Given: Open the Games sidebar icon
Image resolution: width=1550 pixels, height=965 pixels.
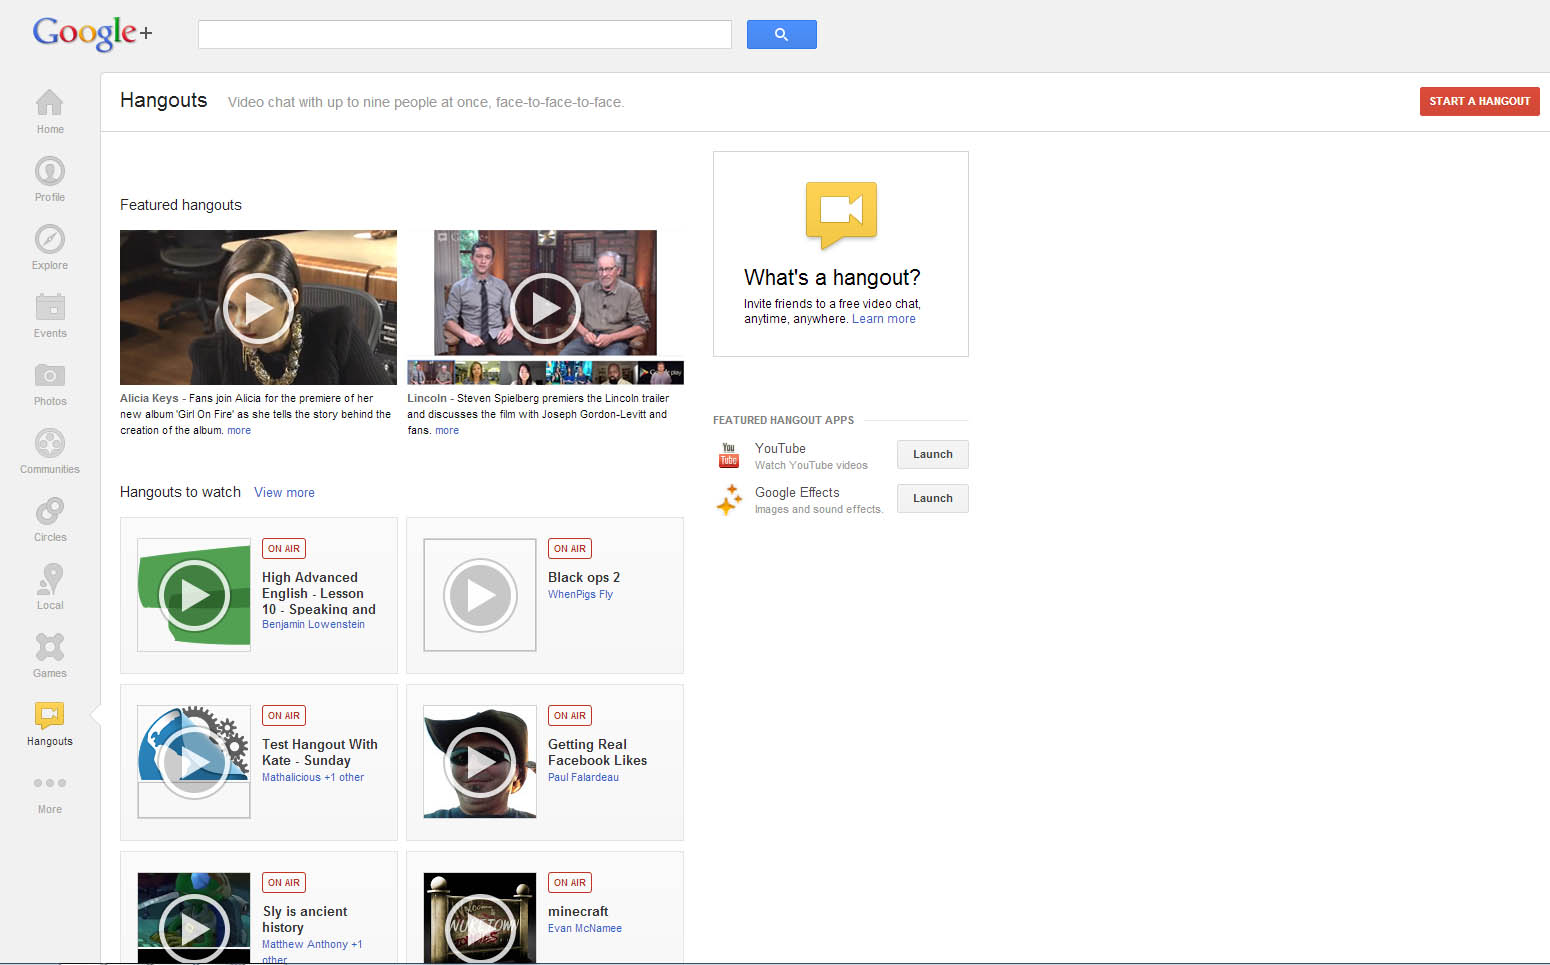Looking at the screenshot, I should [50, 647].
